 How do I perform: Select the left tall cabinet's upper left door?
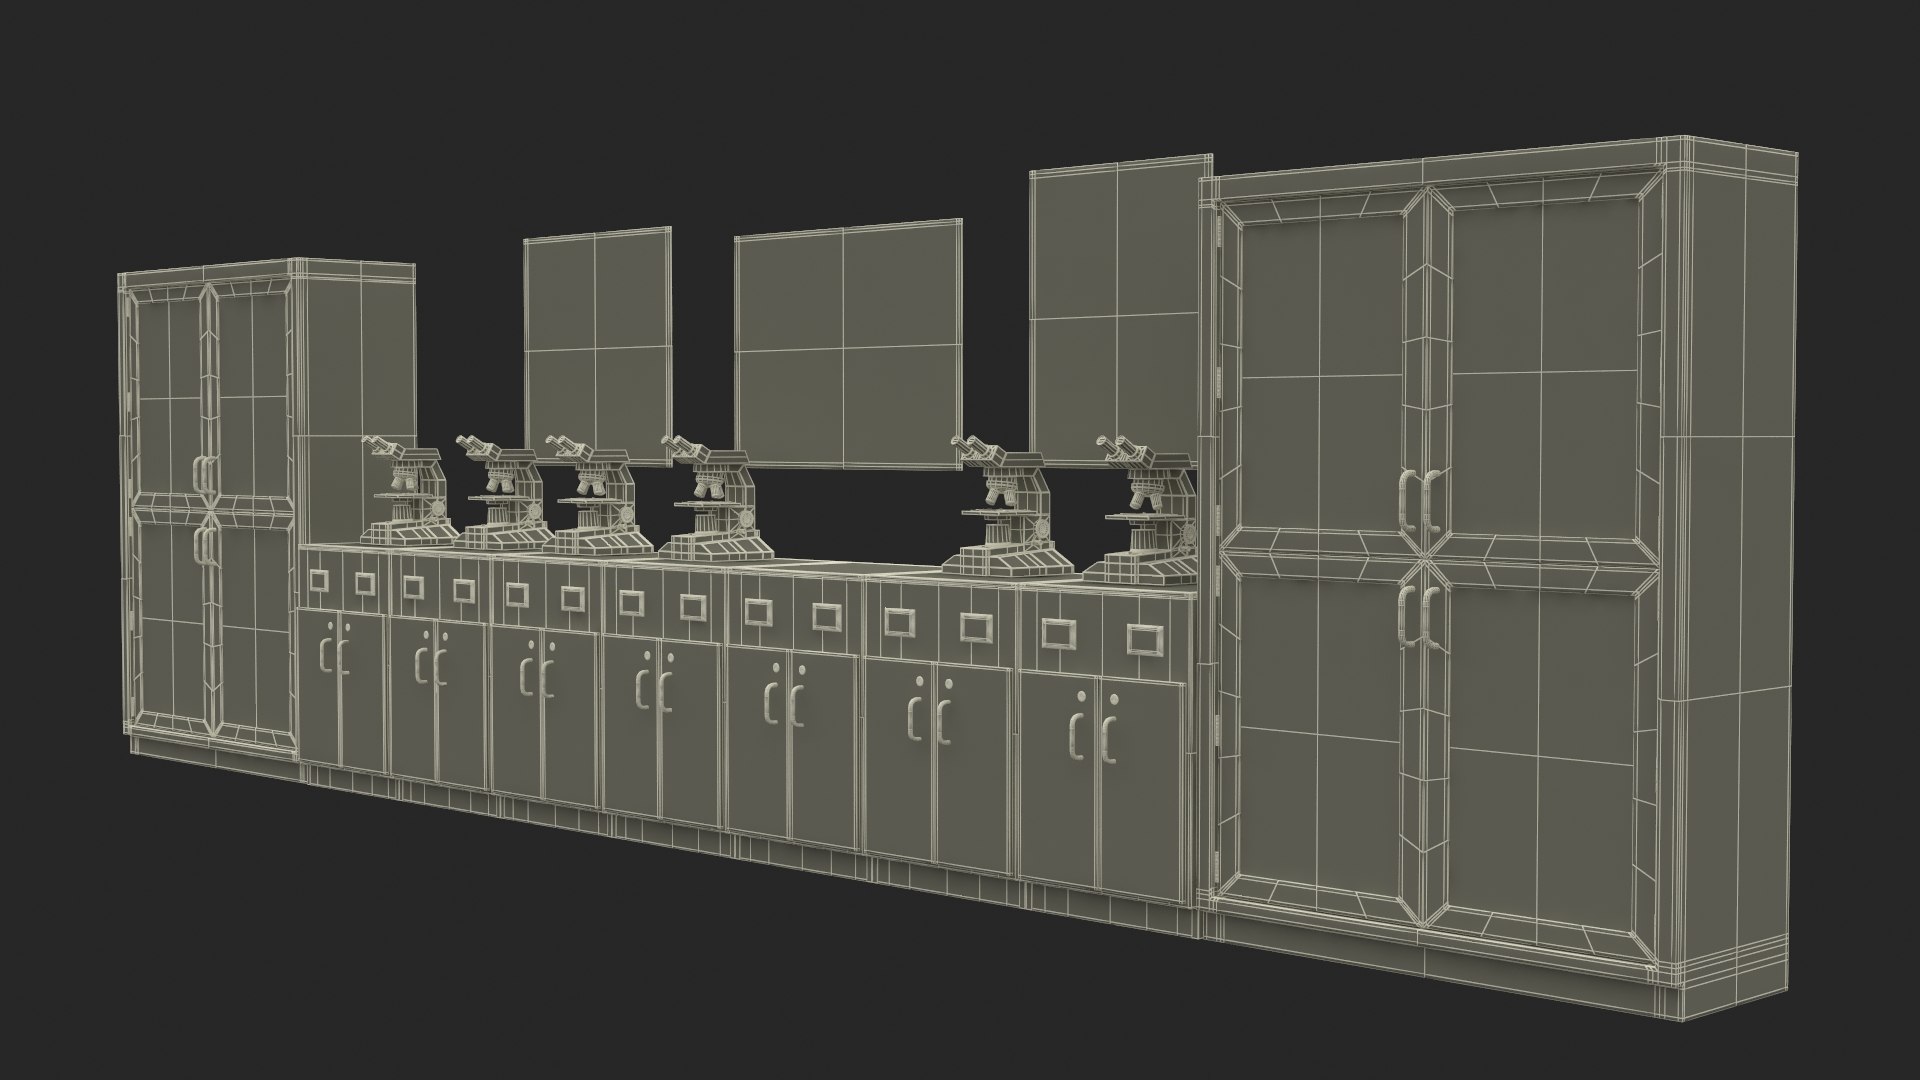pyautogui.click(x=168, y=395)
